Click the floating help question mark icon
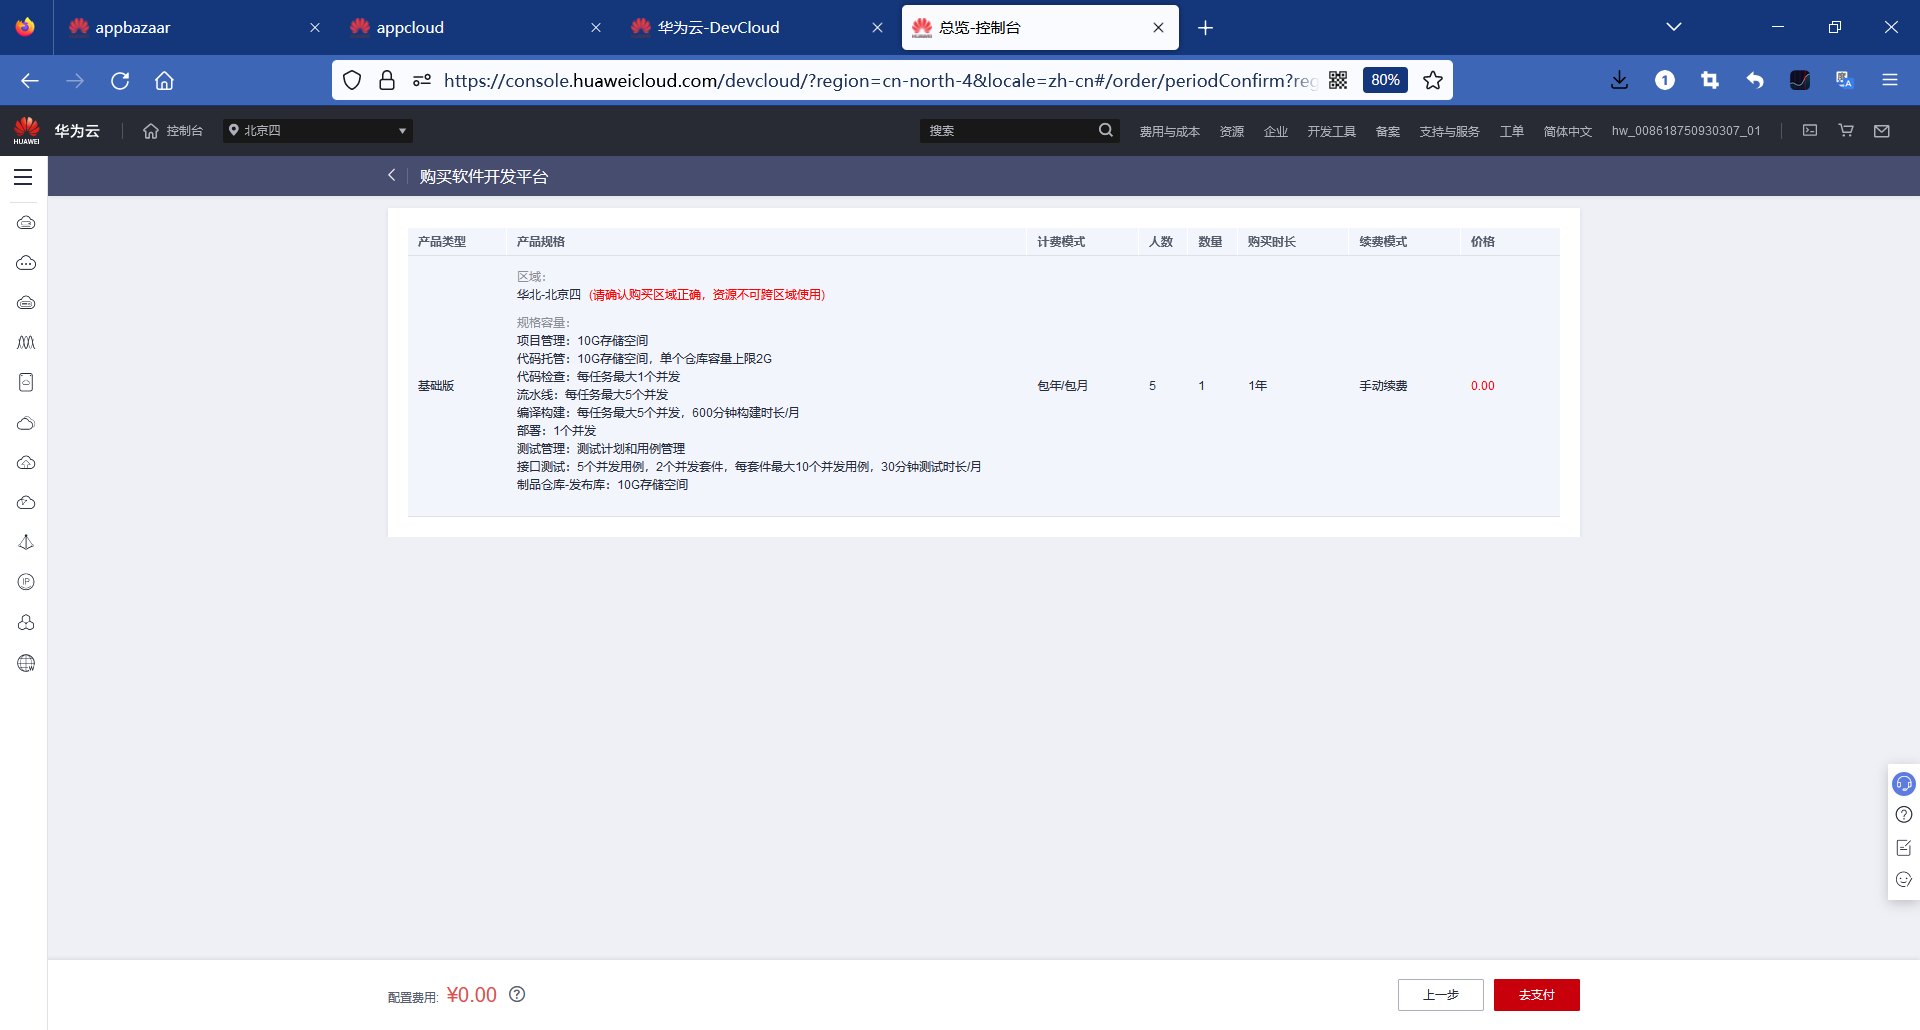 1904,815
